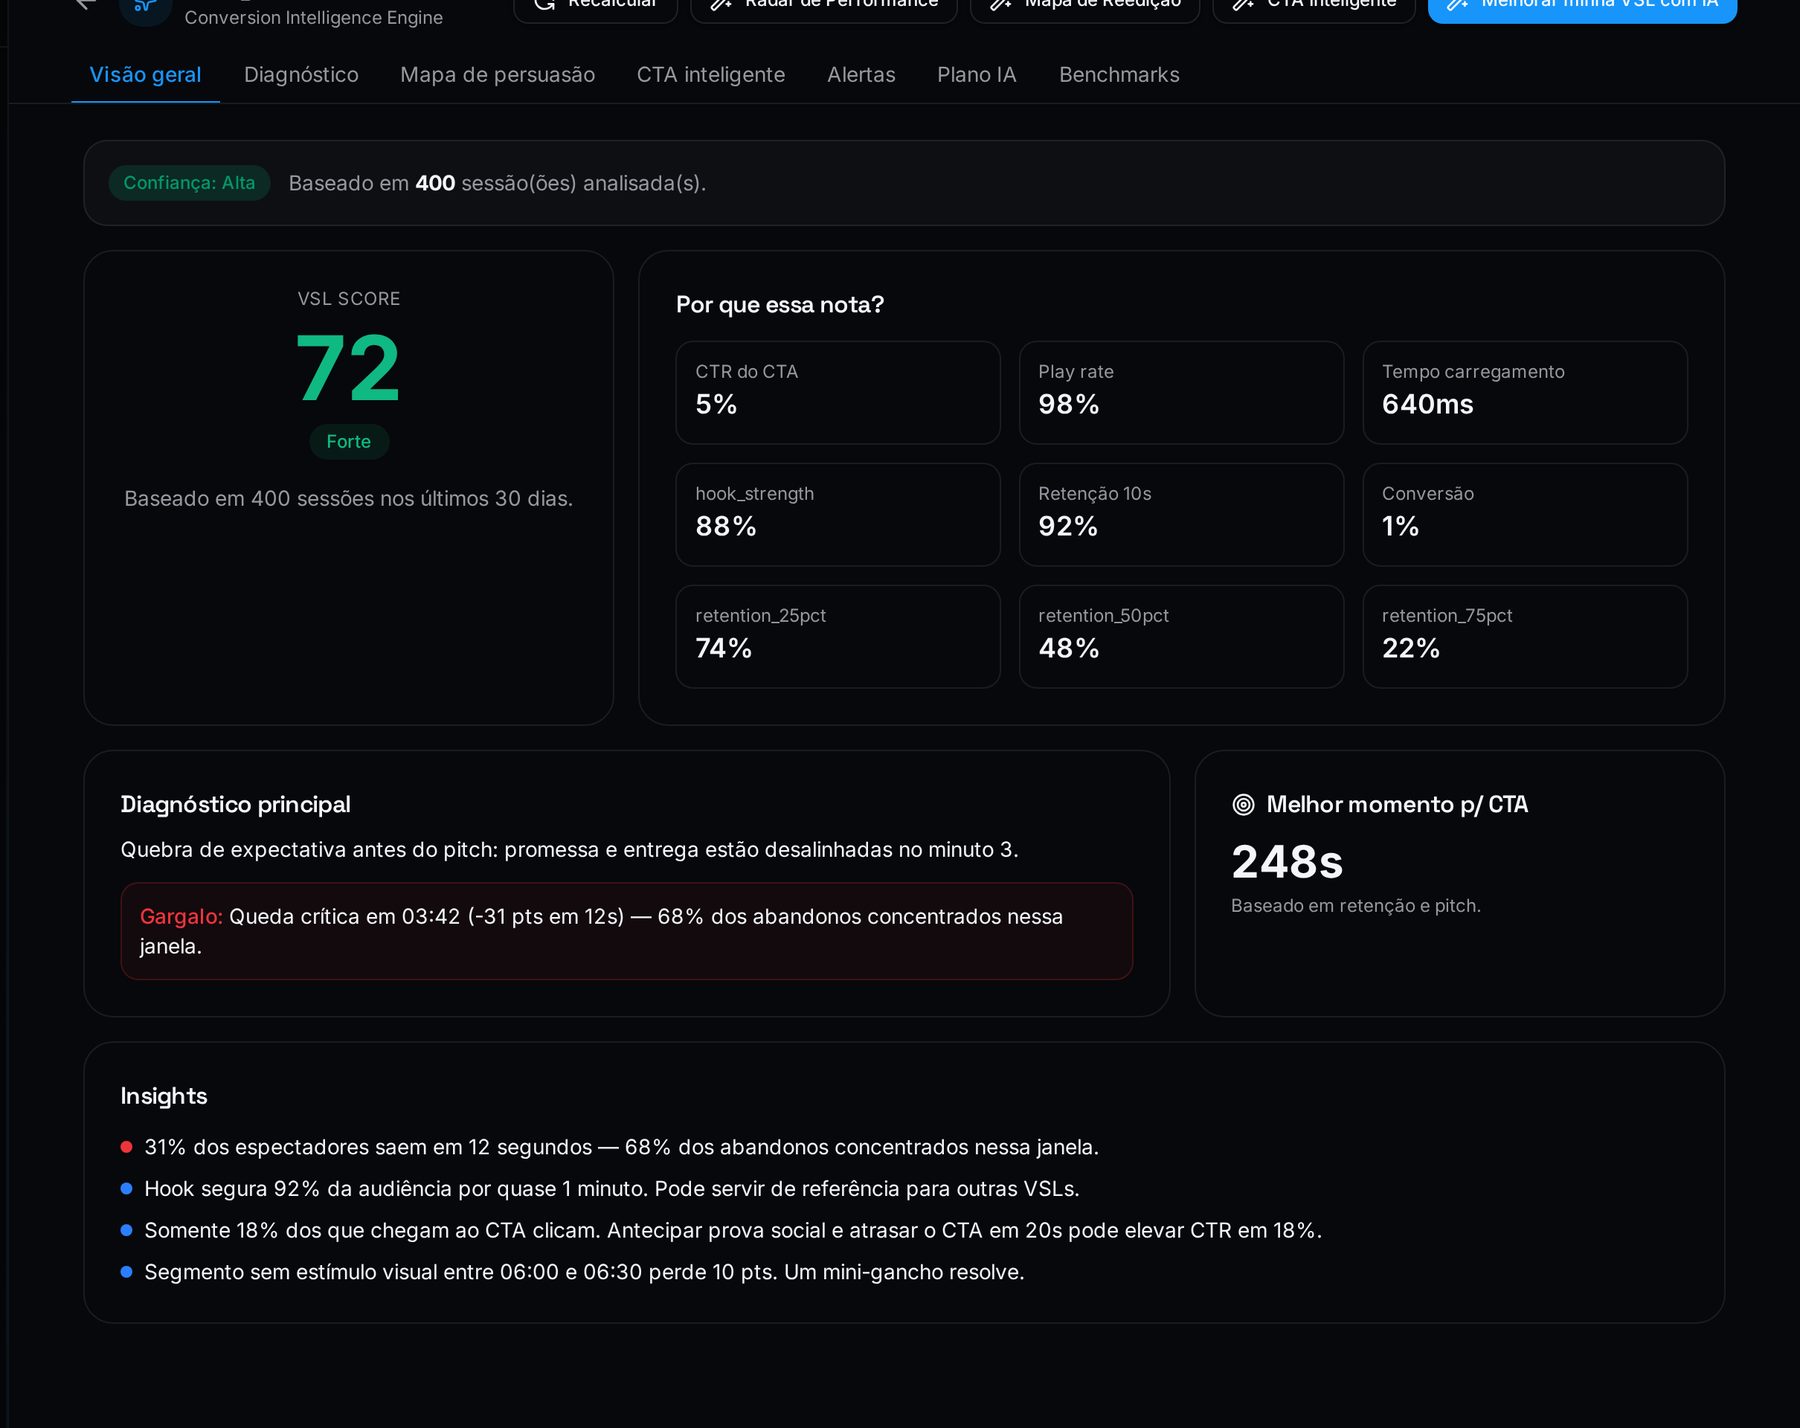Click the Diagnóstico principal heading

(235, 805)
